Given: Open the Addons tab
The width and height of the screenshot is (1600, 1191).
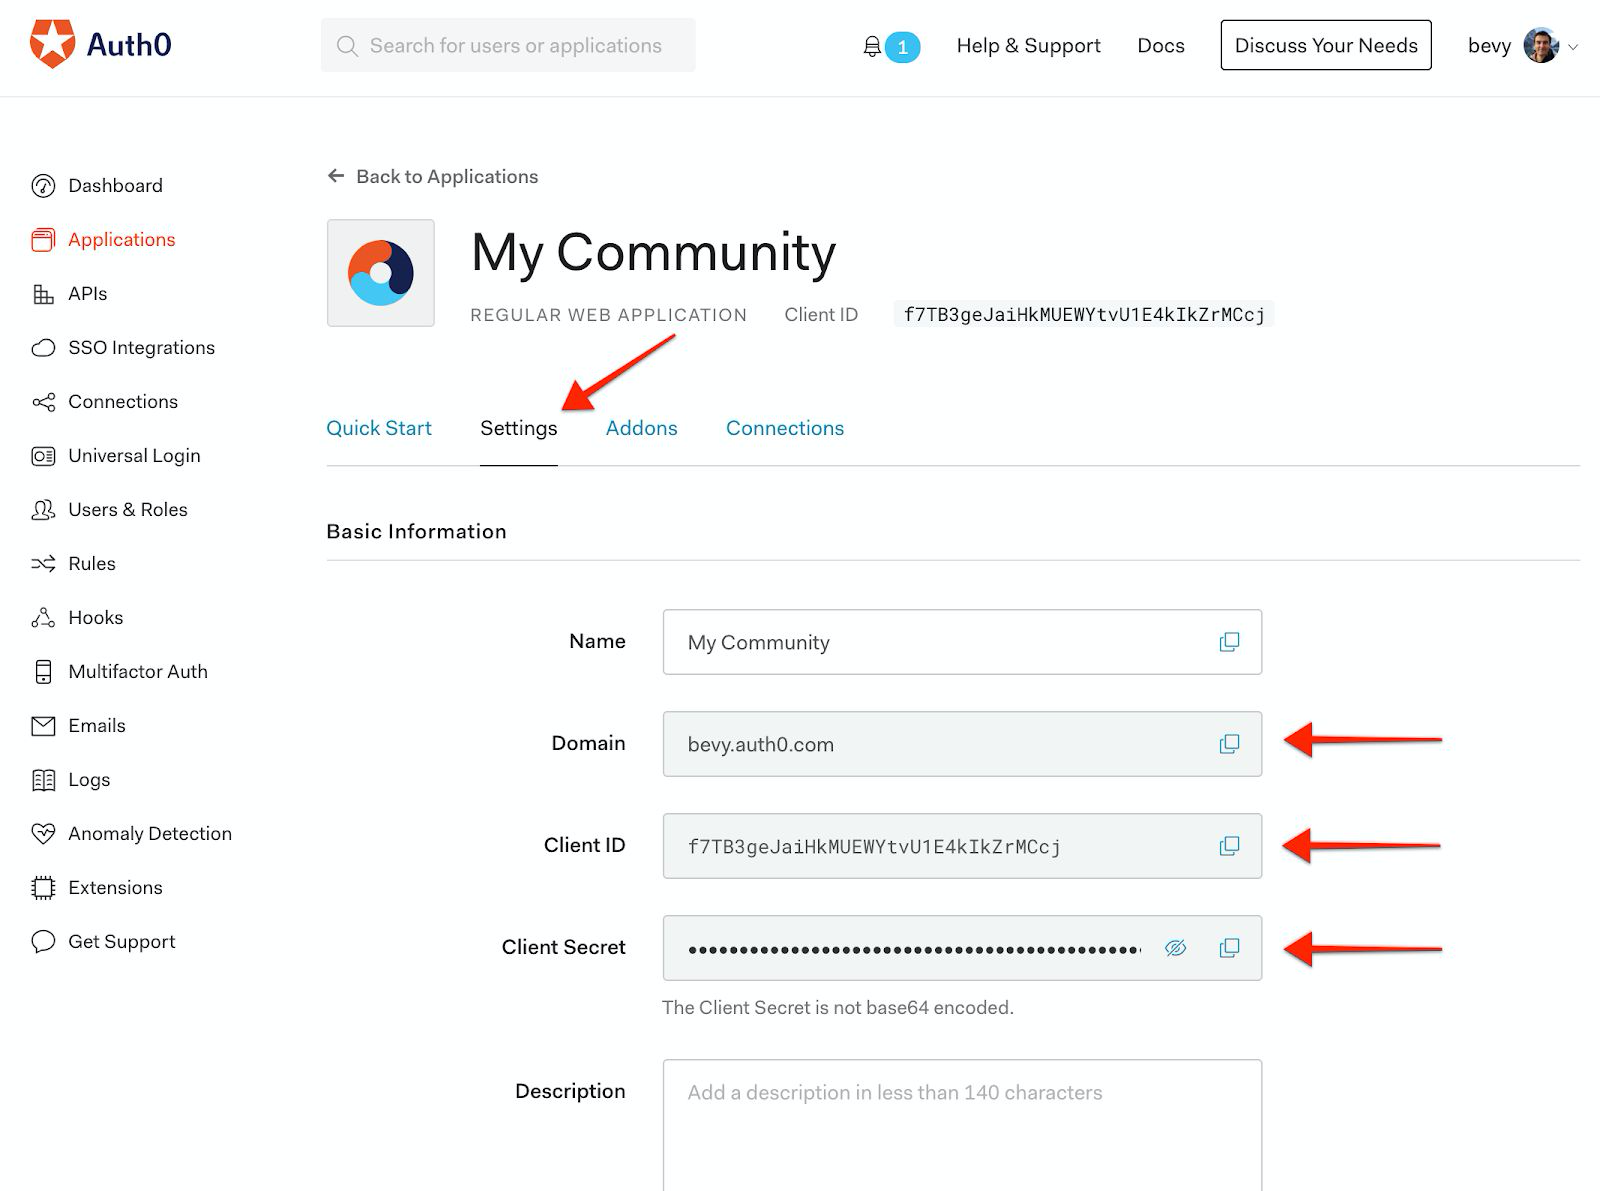Looking at the screenshot, I should tap(641, 428).
